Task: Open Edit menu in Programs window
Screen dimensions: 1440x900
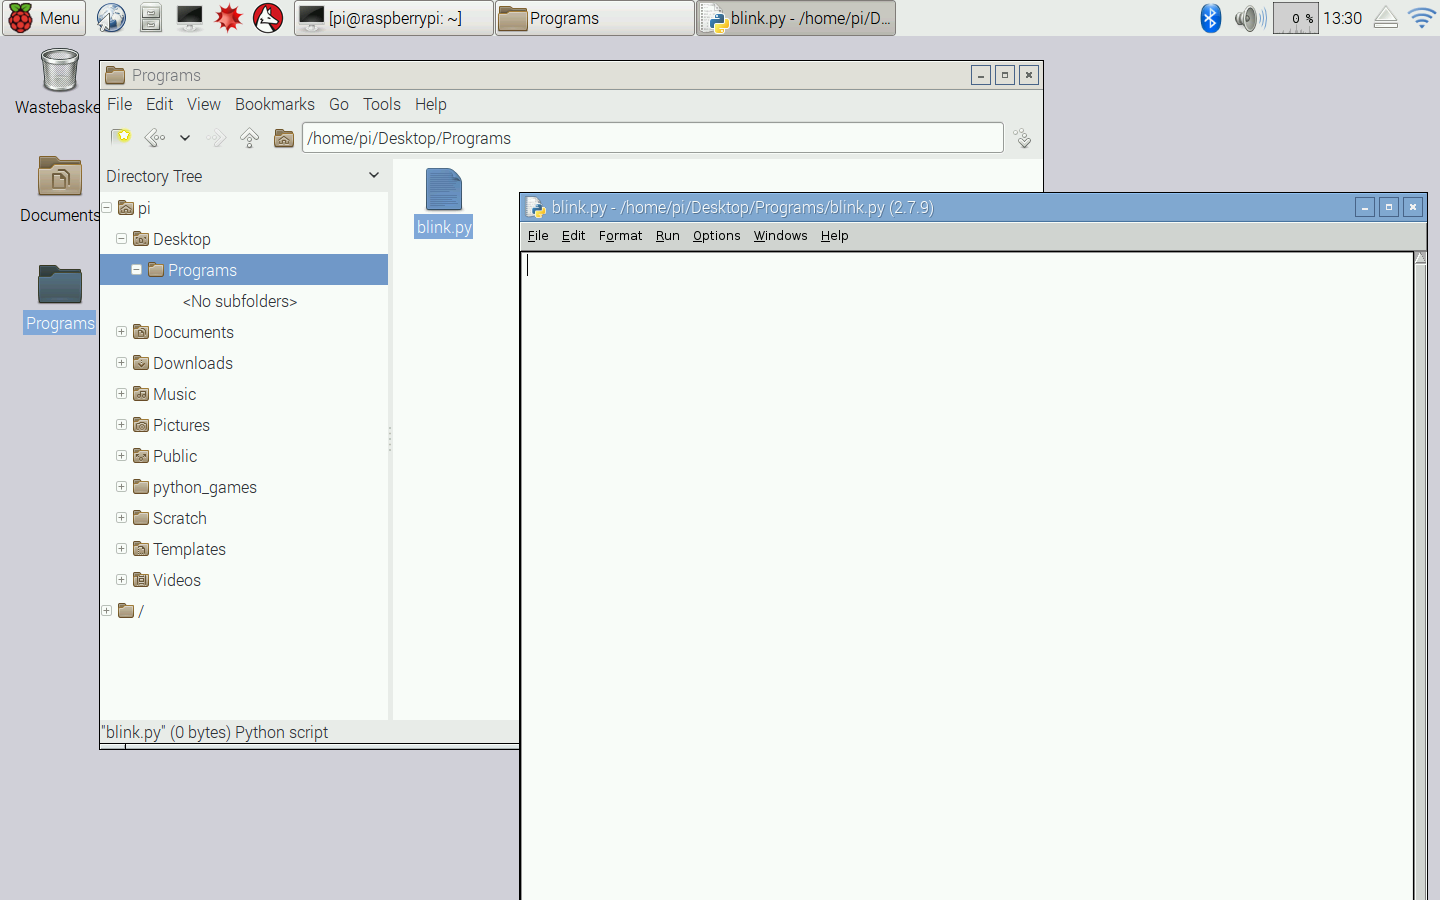Action: pos(159,104)
